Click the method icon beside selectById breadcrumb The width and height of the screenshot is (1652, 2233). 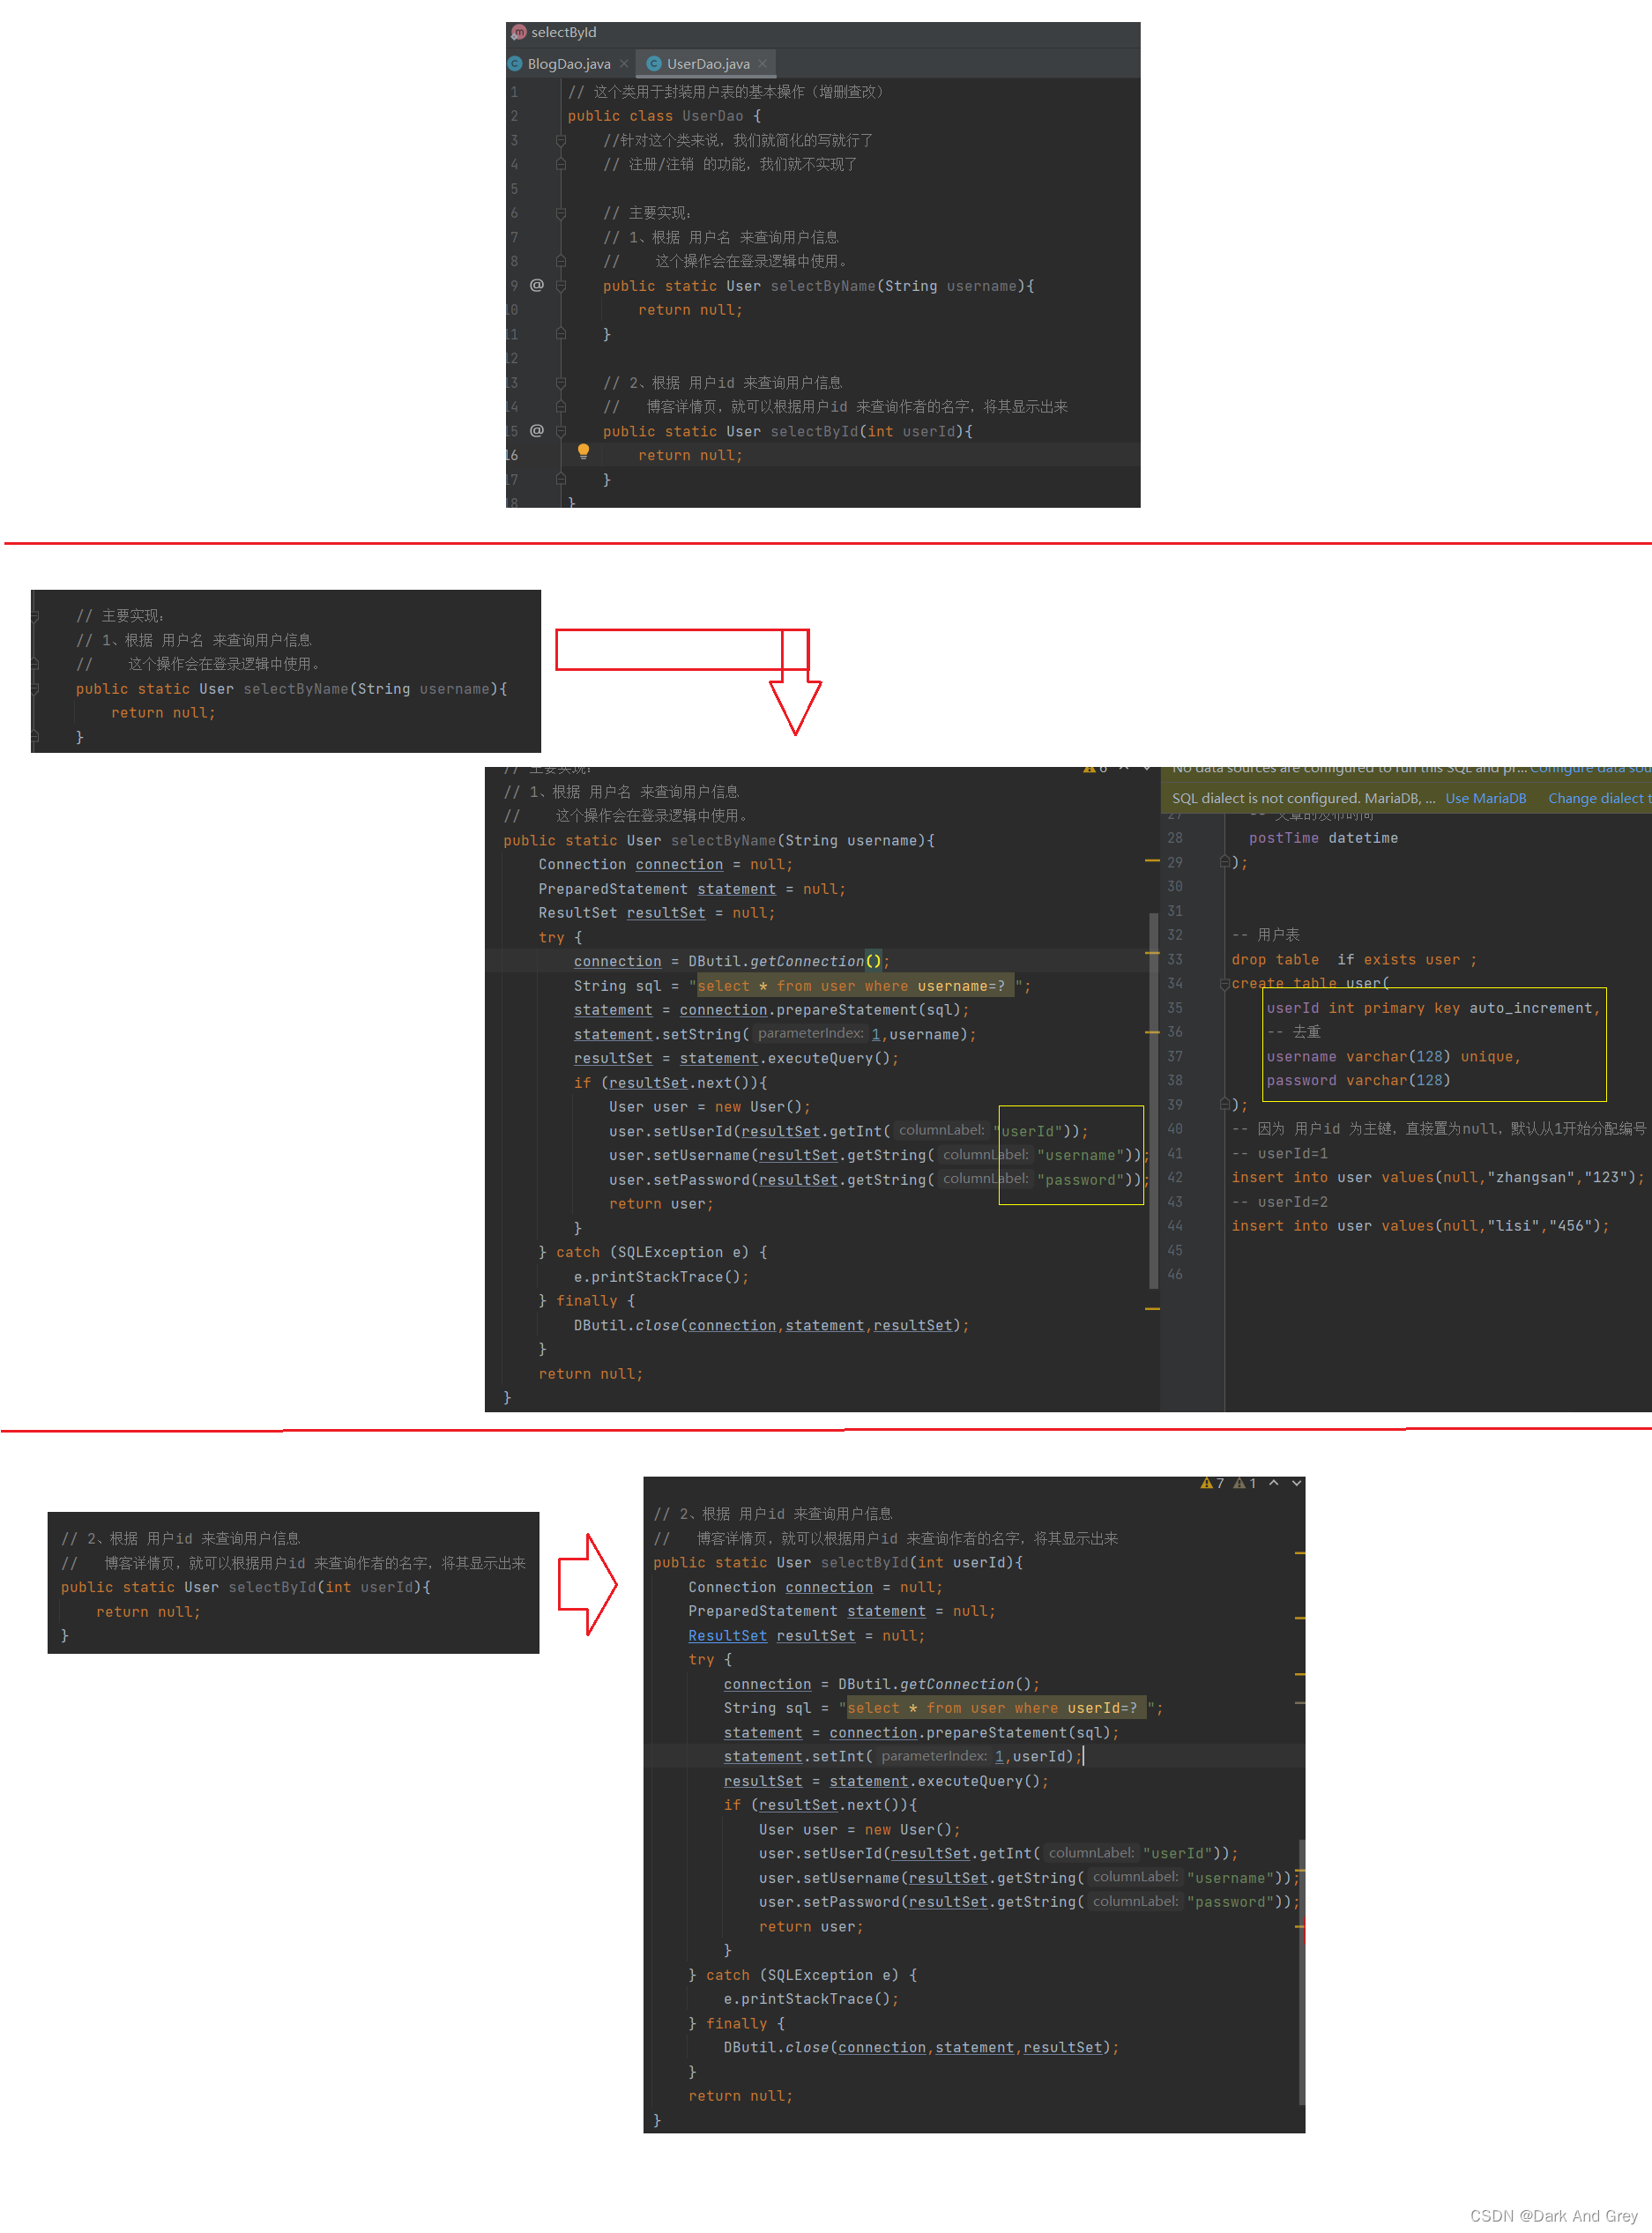coord(519,33)
